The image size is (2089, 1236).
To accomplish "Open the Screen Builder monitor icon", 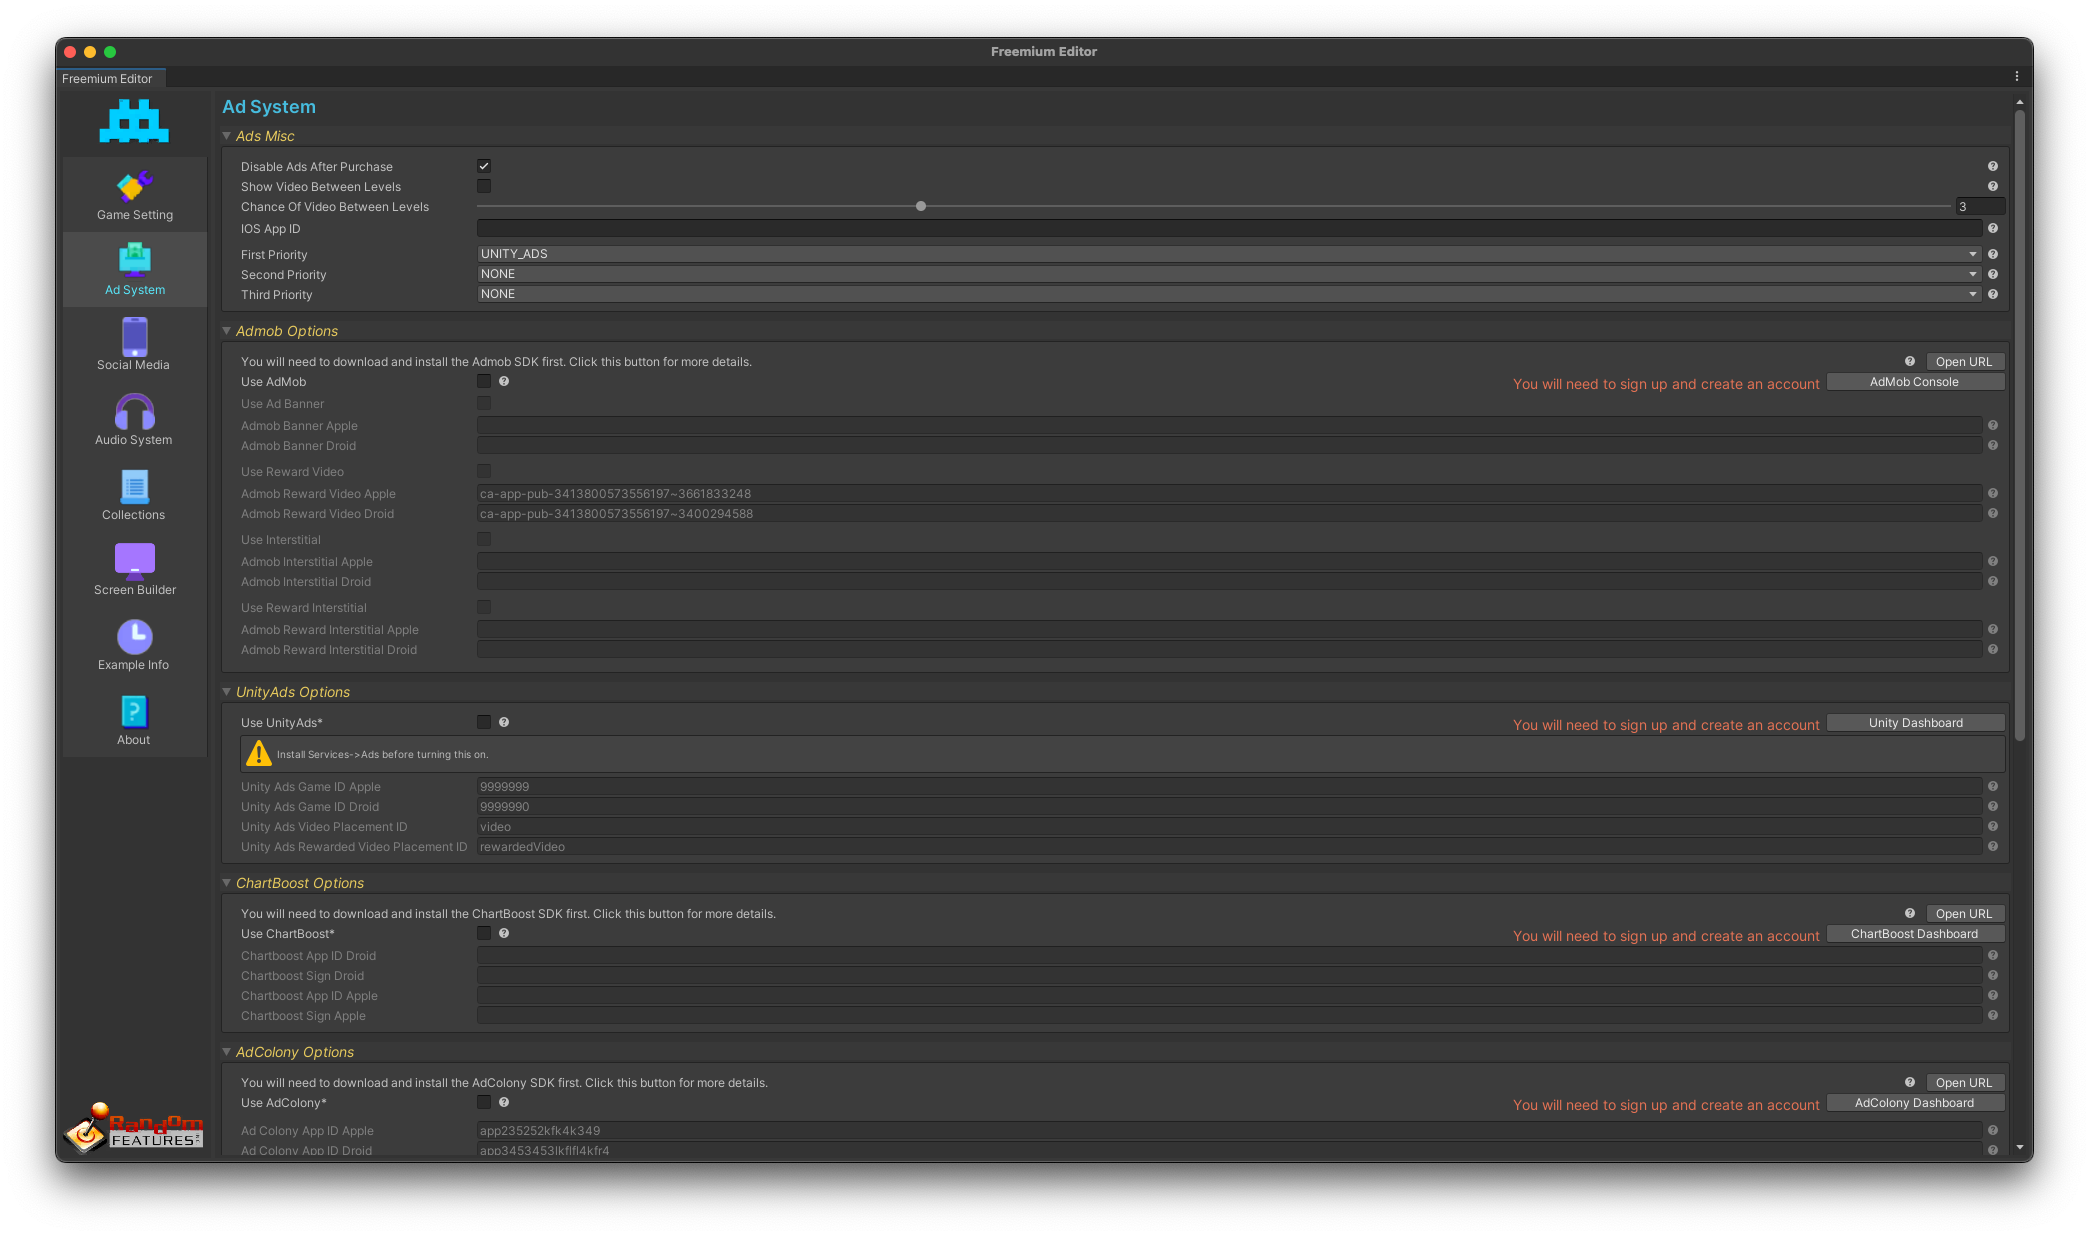I will (x=134, y=562).
